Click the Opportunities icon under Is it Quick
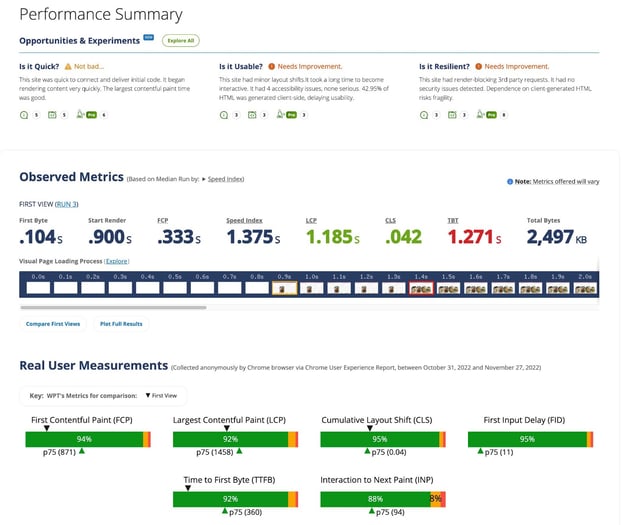The width and height of the screenshot is (624, 525). [24, 115]
